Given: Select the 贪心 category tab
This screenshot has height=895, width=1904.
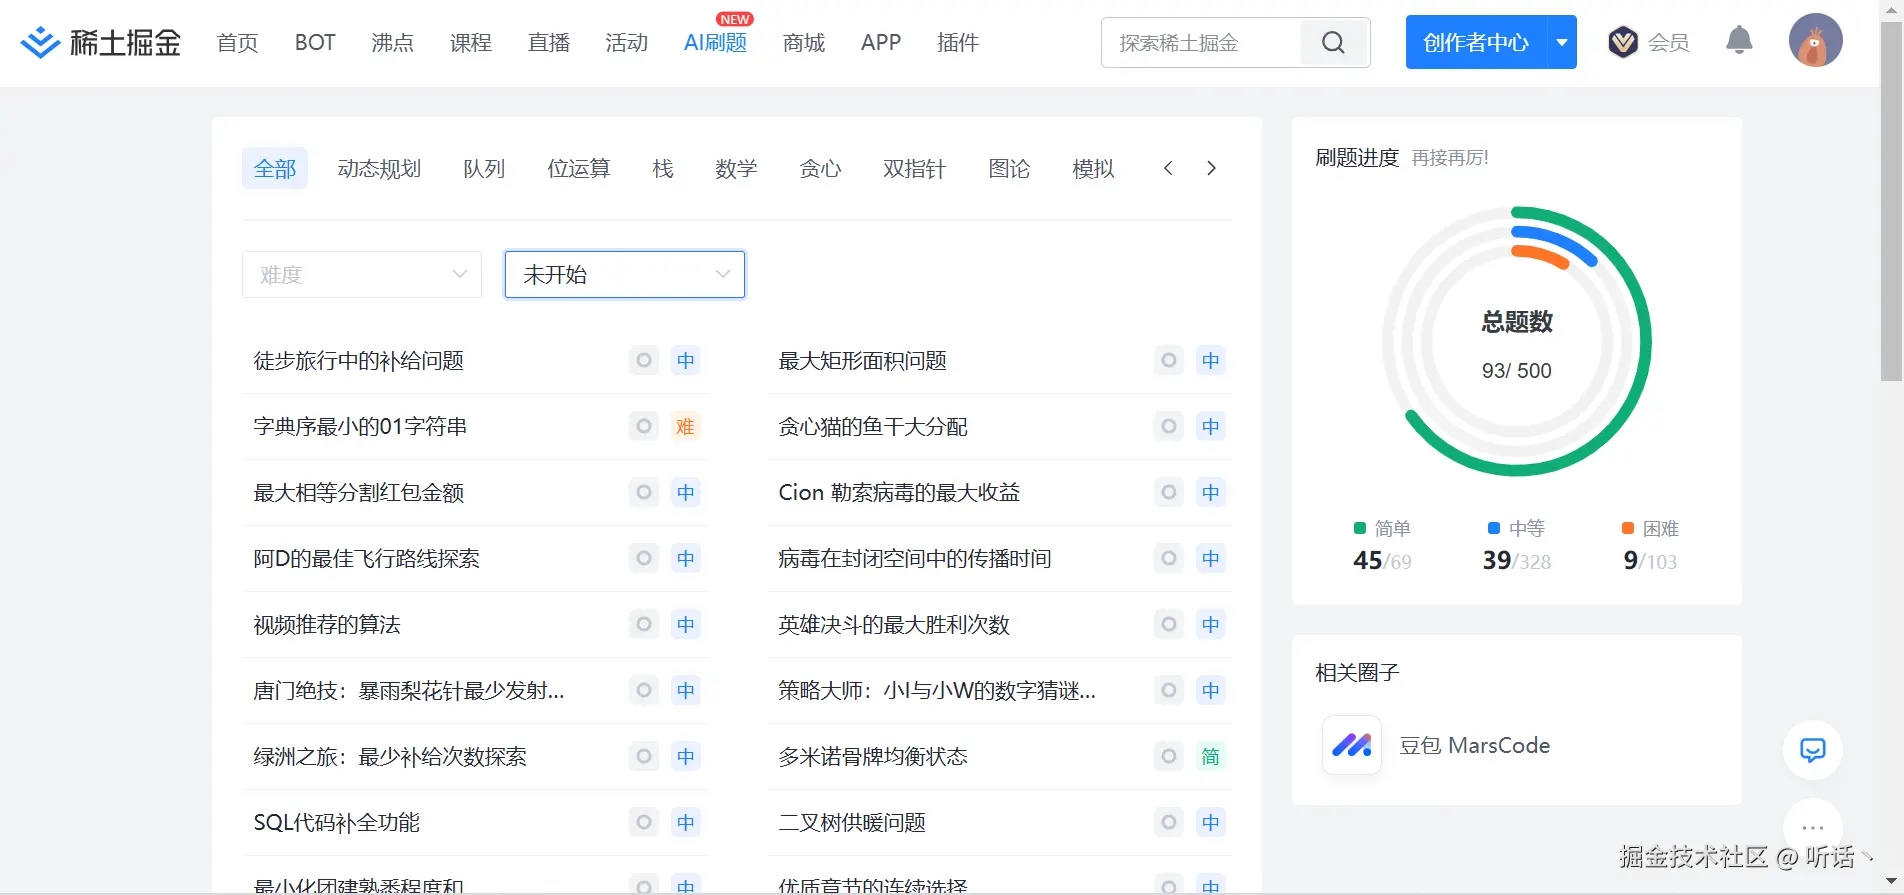Looking at the screenshot, I should [x=820, y=168].
